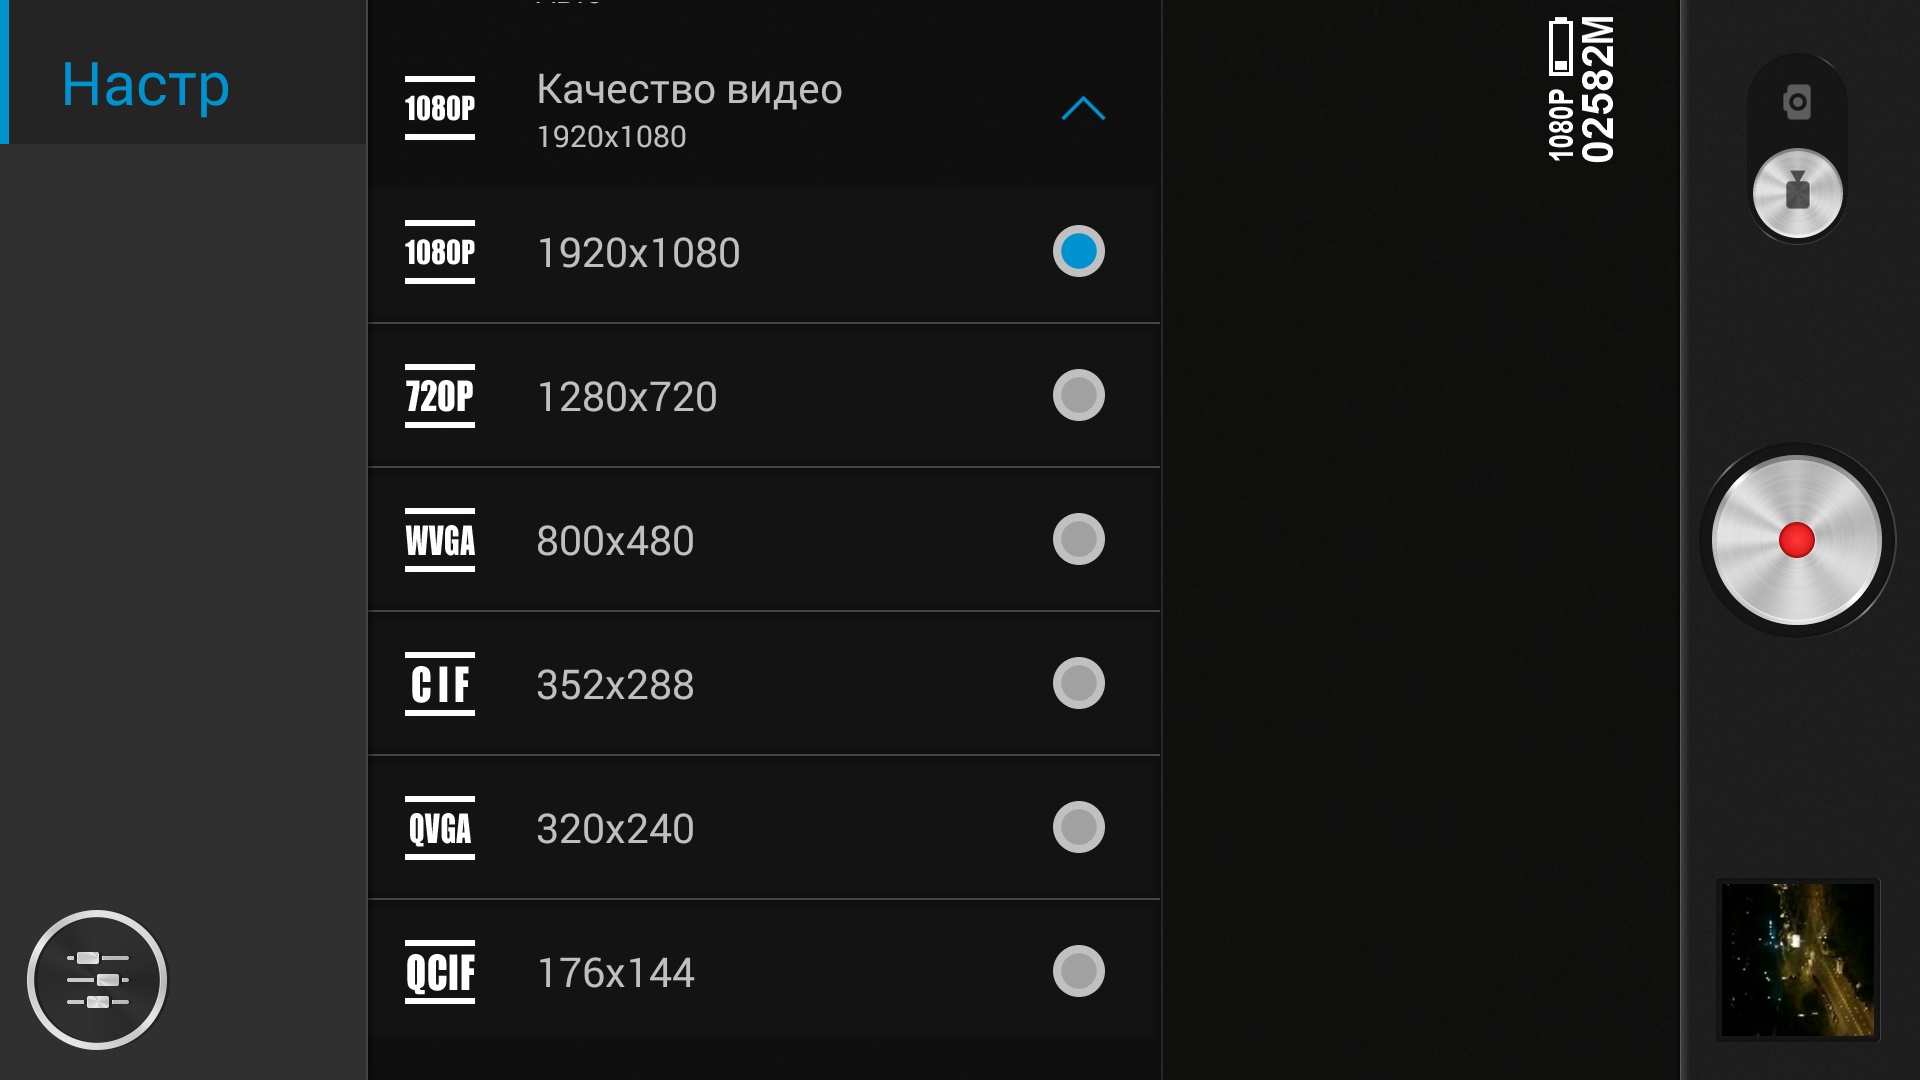Select the 1280x720 radio button
Screen dimensions: 1920x1080
1078,395
